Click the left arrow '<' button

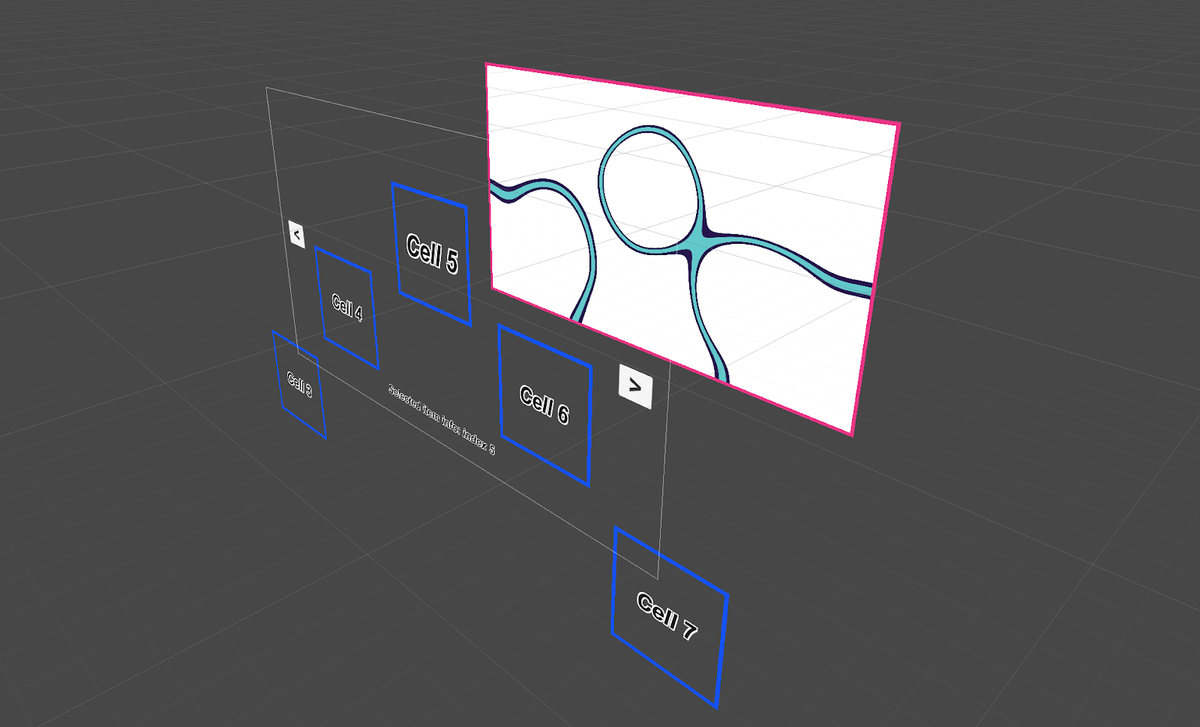296,234
